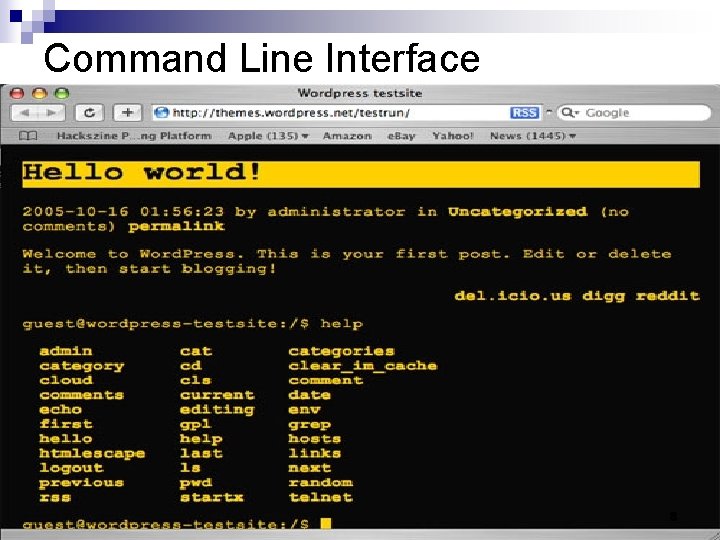
Task: Follow the permalink link
Action: pyautogui.click(x=176, y=226)
